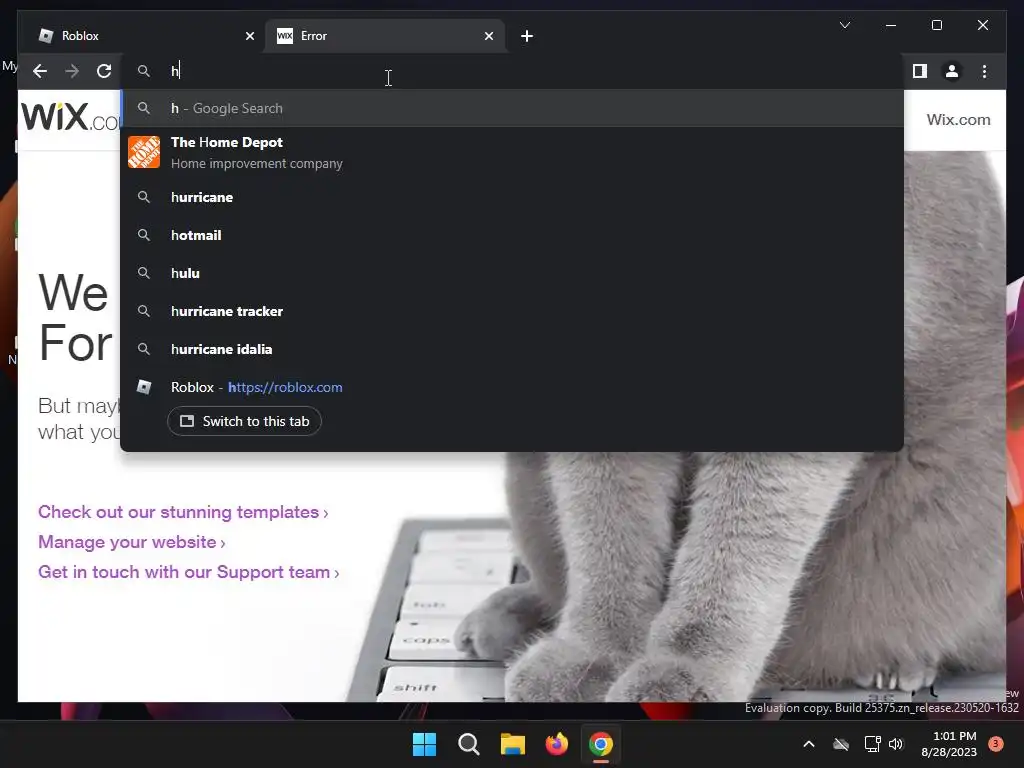Open clock showing 1:01 PM

click(949, 744)
